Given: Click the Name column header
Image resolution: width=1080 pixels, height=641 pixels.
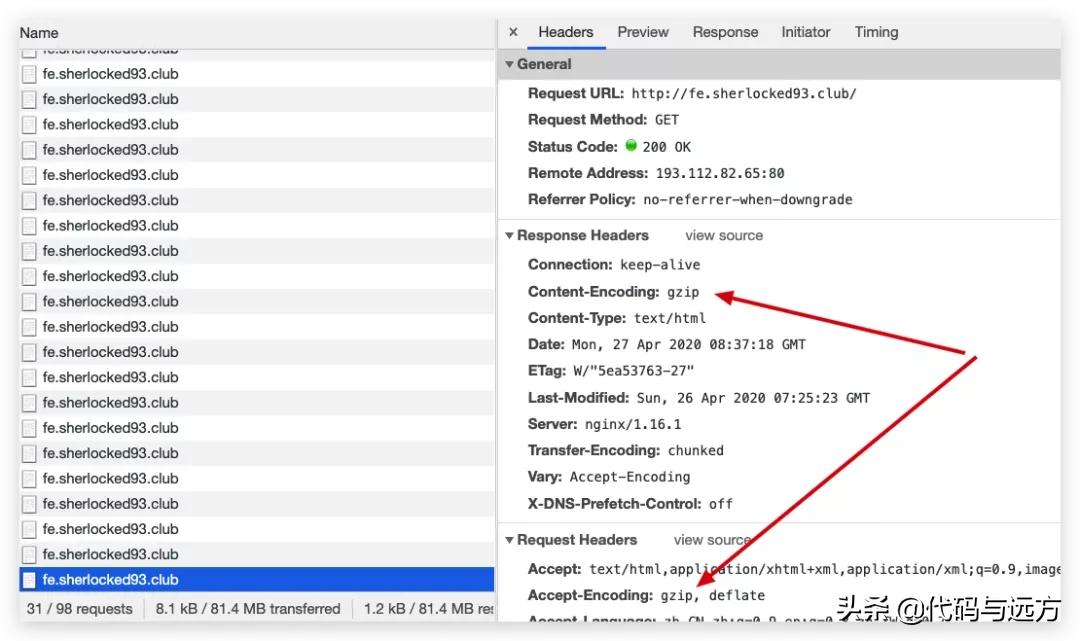Looking at the screenshot, I should tap(39, 32).
